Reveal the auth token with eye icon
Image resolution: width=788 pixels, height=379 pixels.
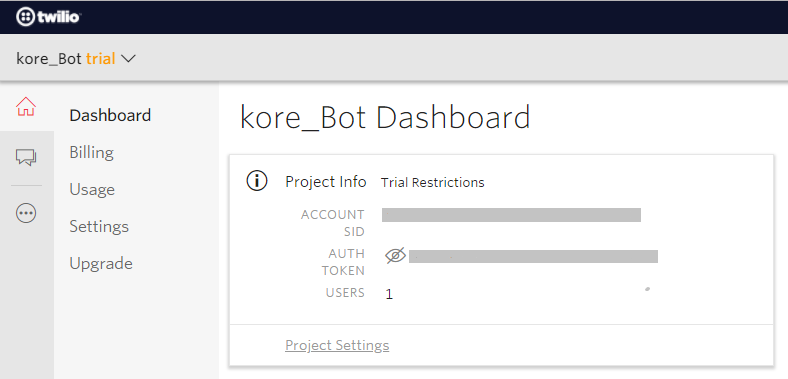(x=396, y=256)
